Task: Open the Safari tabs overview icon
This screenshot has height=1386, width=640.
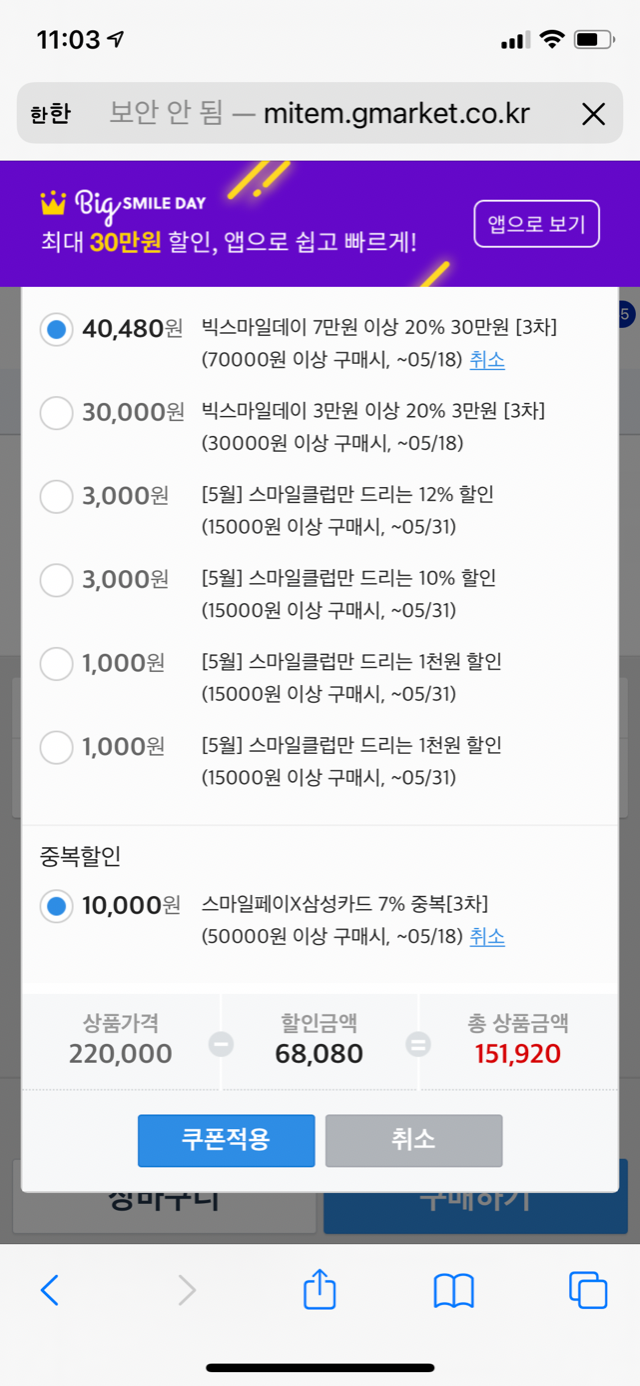Action: click(x=588, y=1290)
